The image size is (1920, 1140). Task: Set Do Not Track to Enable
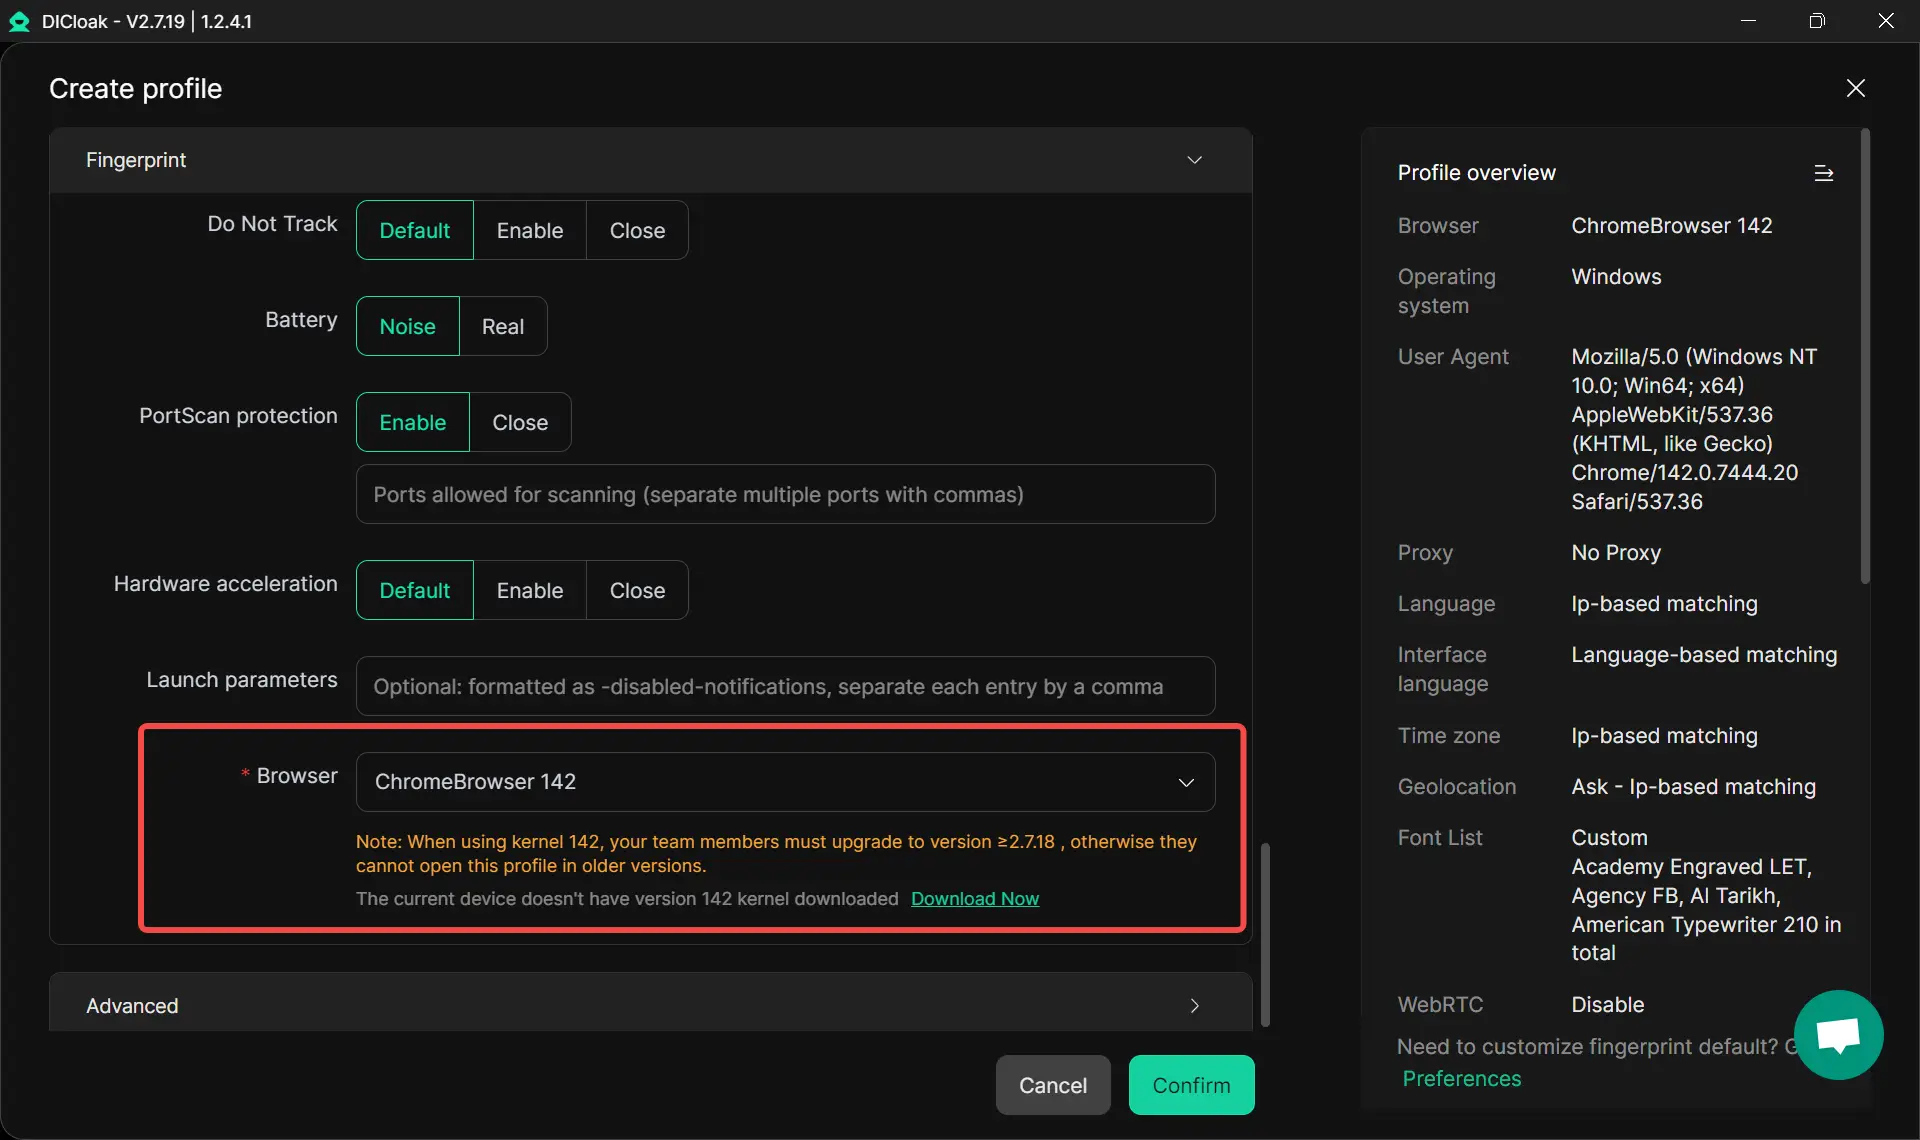click(x=529, y=230)
